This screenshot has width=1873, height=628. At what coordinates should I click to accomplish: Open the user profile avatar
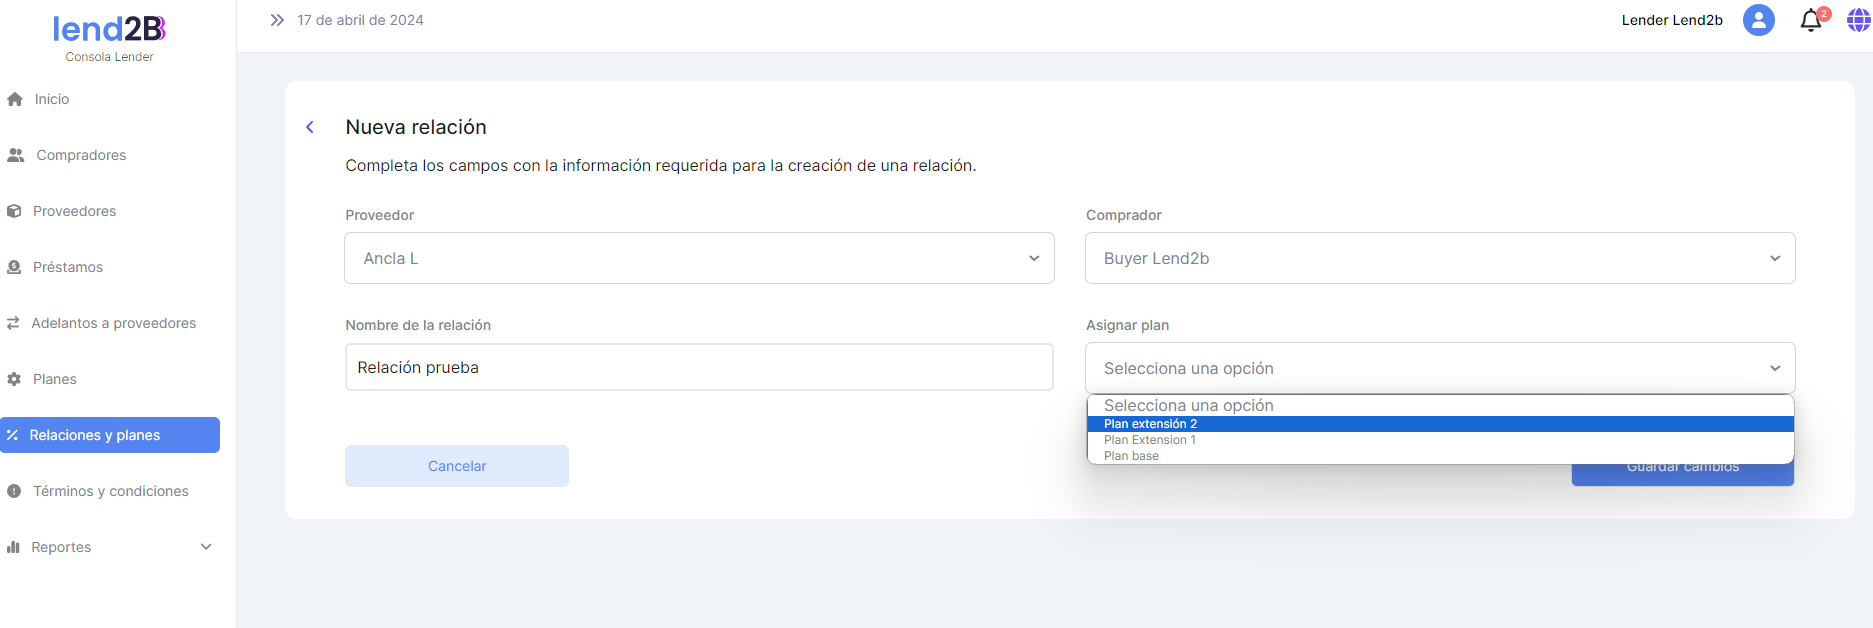(x=1758, y=20)
